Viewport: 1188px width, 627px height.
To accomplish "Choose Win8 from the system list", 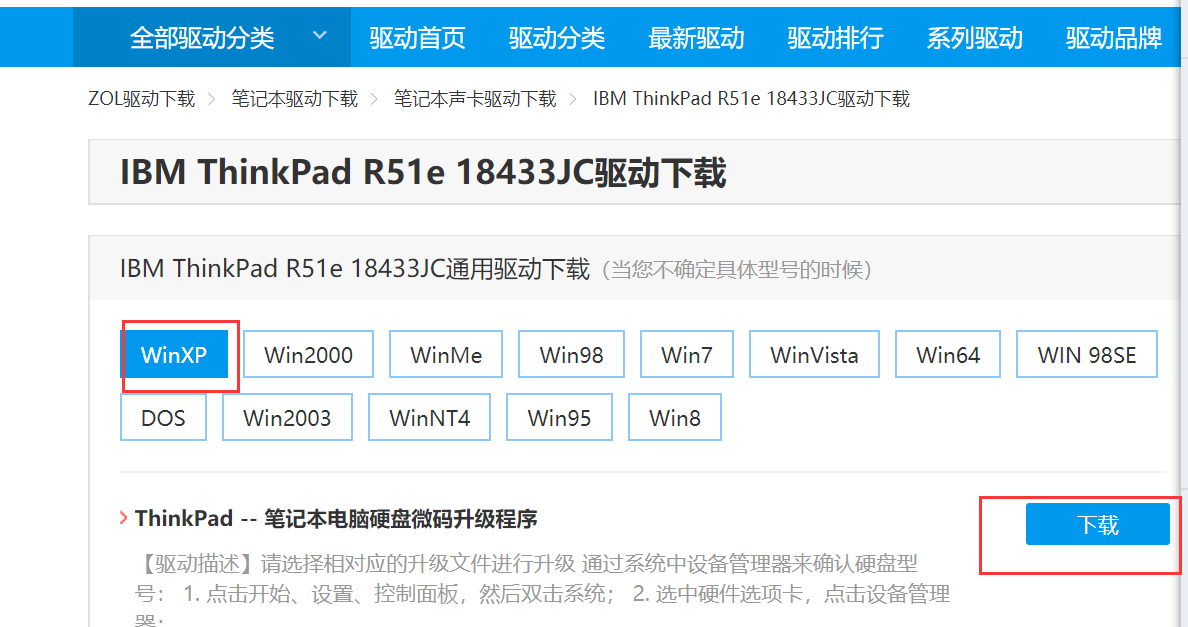I will (x=674, y=417).
